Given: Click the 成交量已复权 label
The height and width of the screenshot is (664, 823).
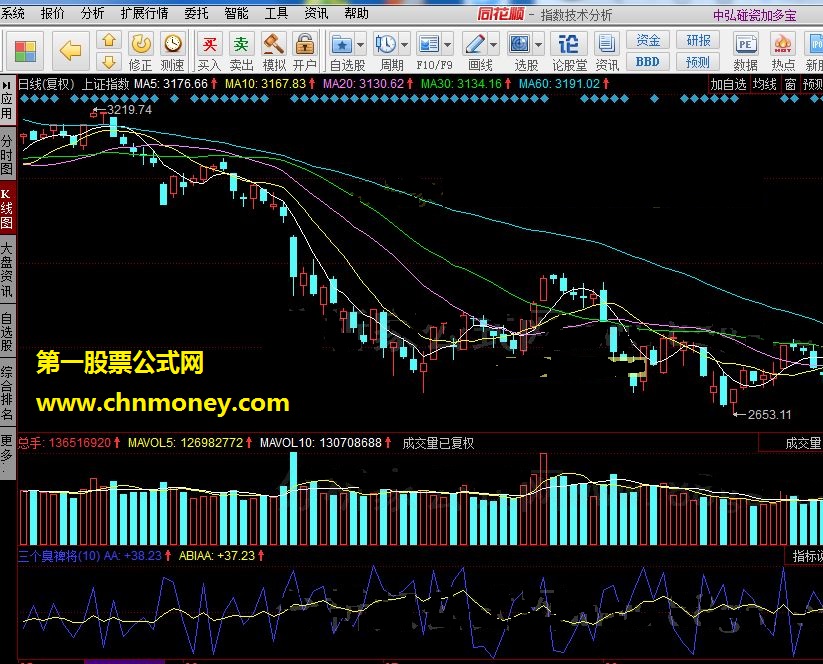Looking at the screenshot, I should (438, 443).
